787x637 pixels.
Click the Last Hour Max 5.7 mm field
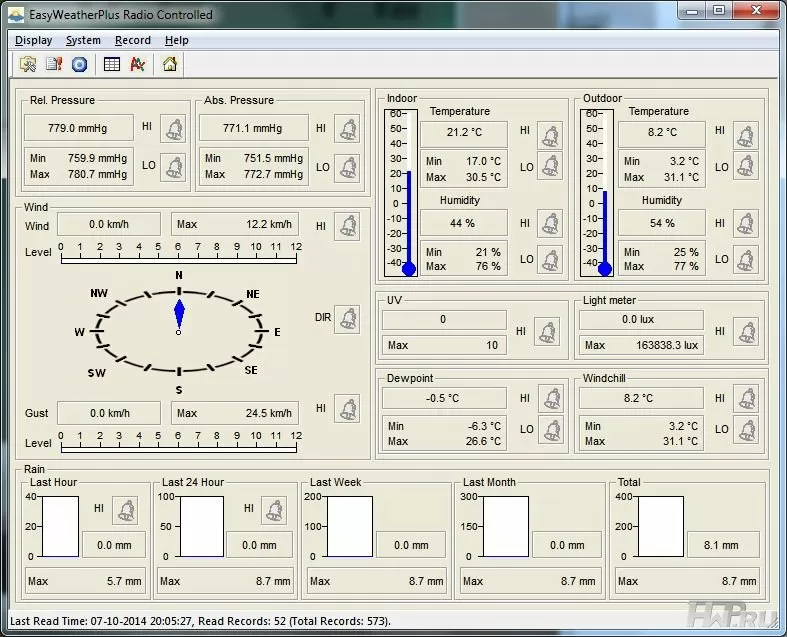pyautogui.click(x=85, y=581)
